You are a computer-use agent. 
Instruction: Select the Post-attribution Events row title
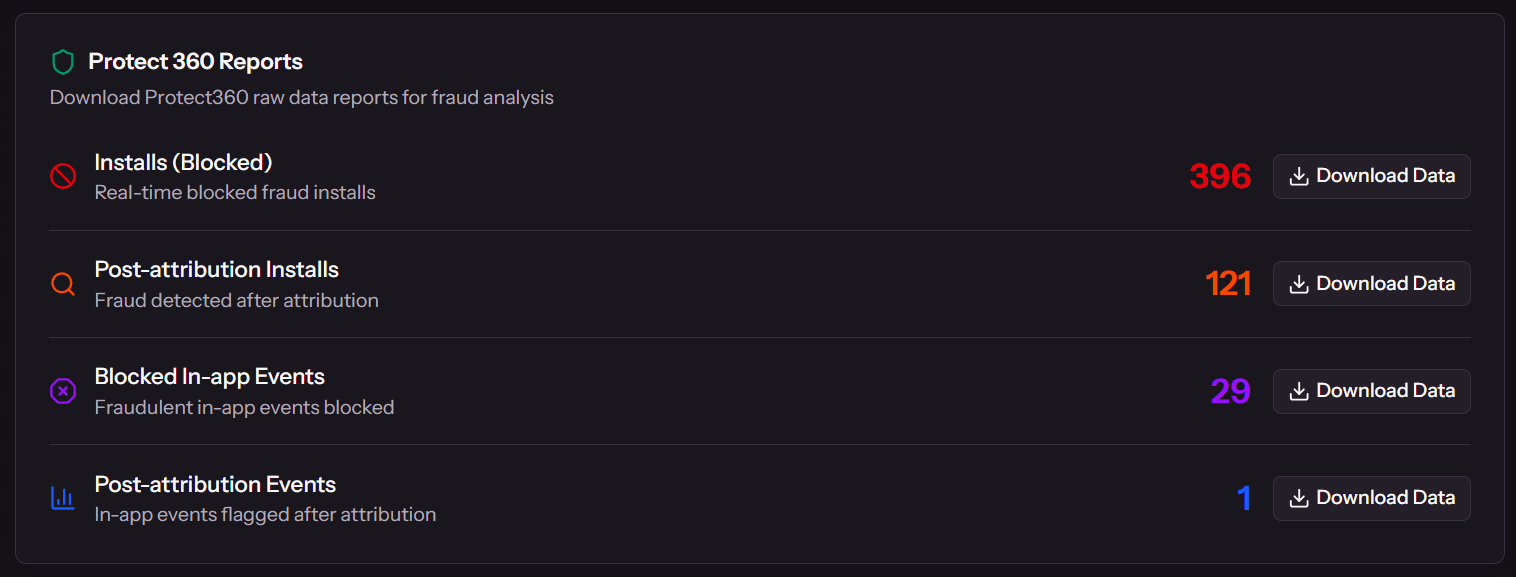[215, 484]
